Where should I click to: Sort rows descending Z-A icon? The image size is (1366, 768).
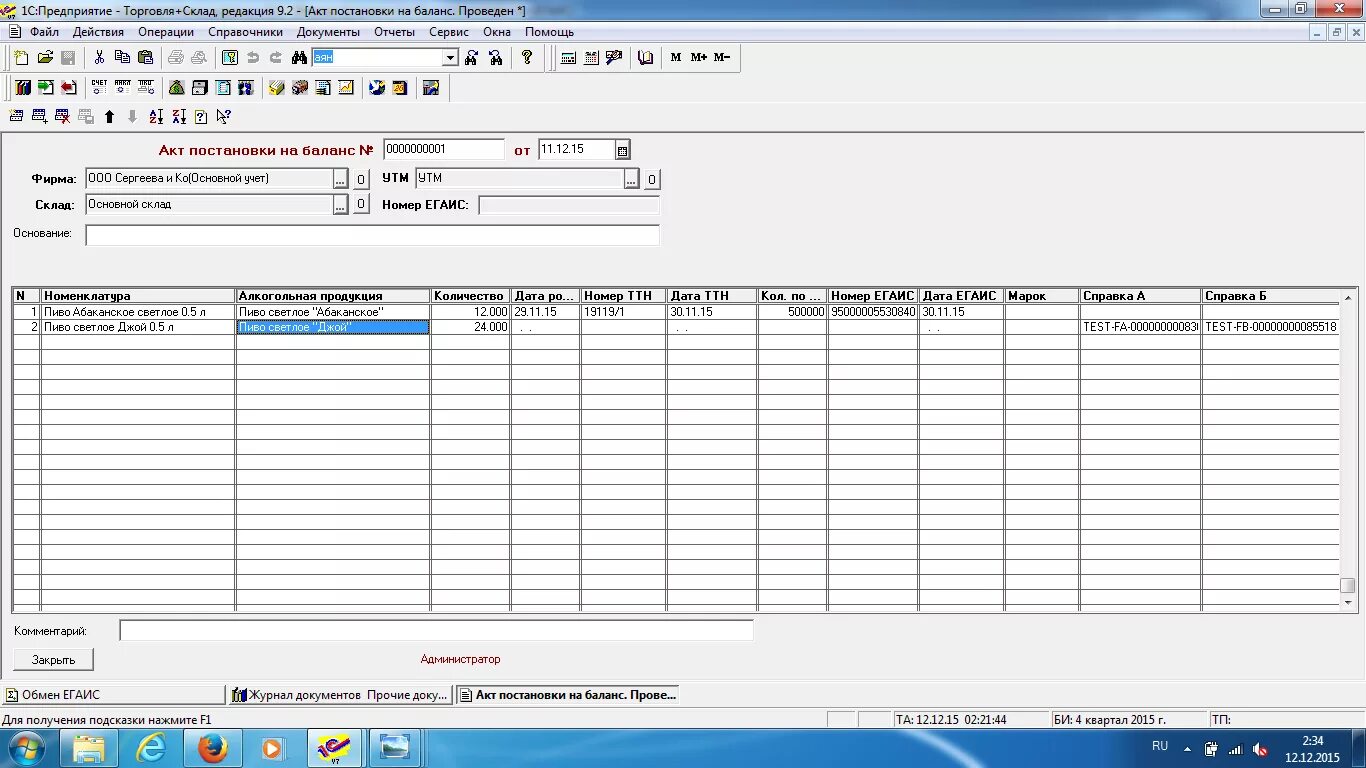coord(179,117)
